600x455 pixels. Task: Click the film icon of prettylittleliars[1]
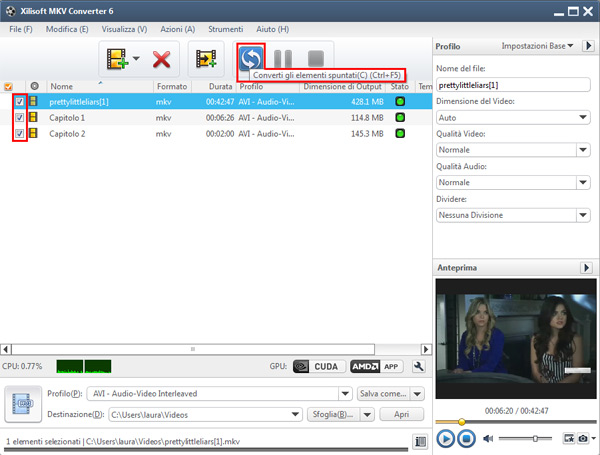coord(33,101)
